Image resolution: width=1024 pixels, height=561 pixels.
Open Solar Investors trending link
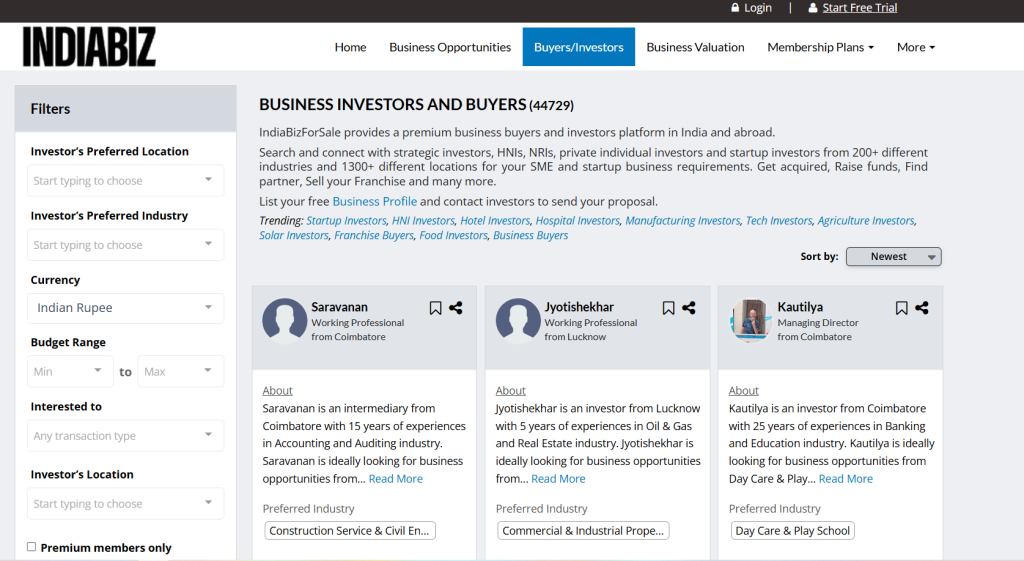(x=294, y=235)
